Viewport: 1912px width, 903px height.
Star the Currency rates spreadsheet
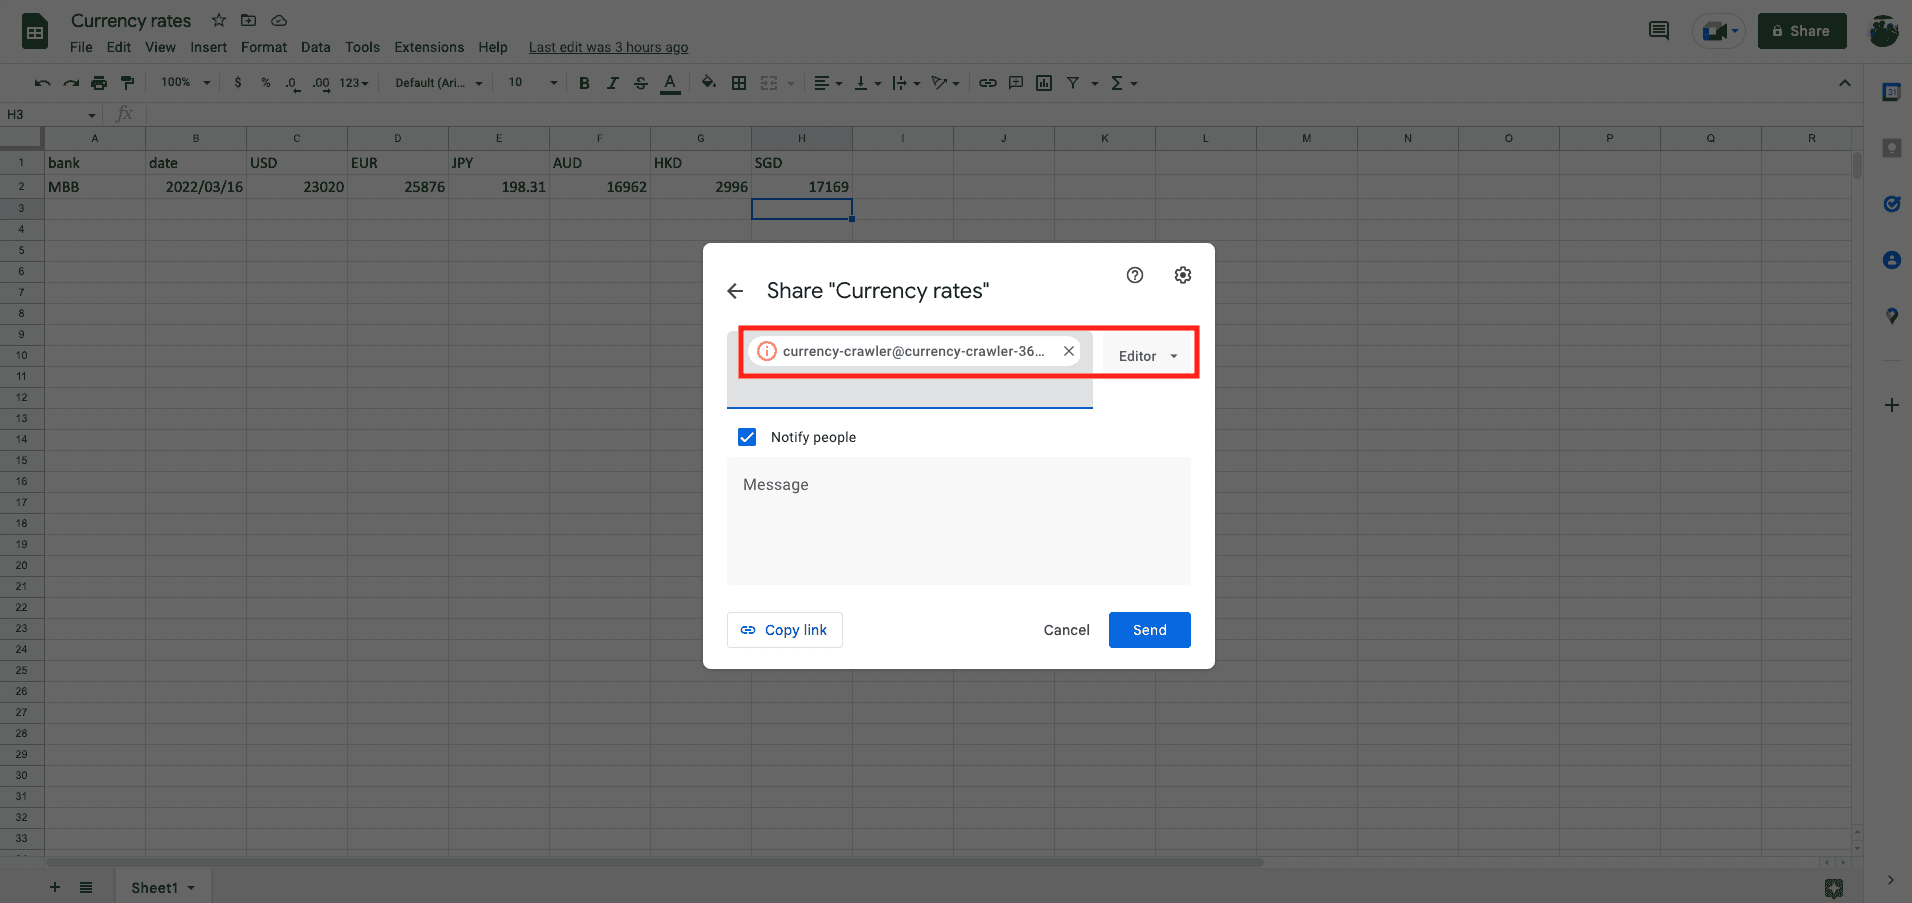pyautogui.click(x=218, y=20)
